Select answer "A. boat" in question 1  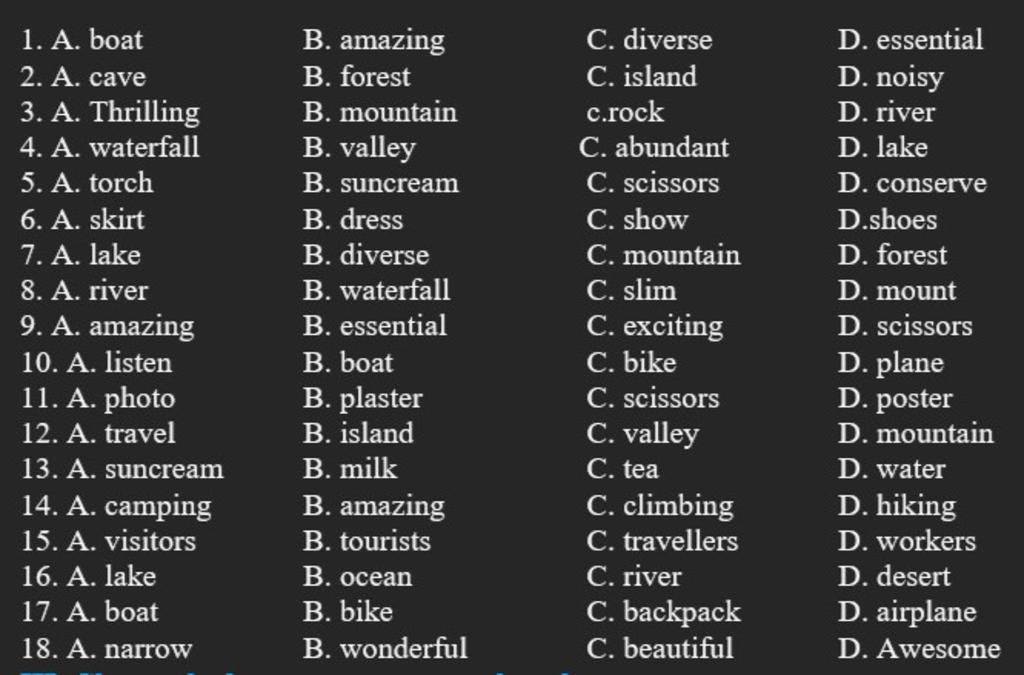click(x=97, y=40)
